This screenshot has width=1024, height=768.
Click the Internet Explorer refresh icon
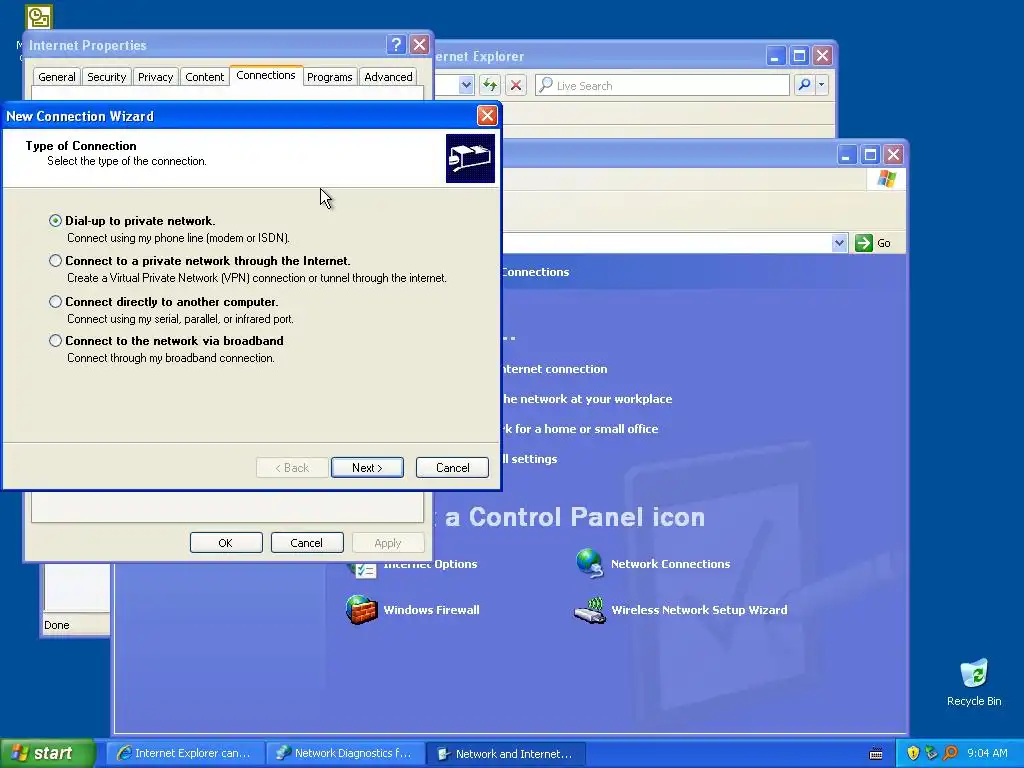tap(490, 85)
